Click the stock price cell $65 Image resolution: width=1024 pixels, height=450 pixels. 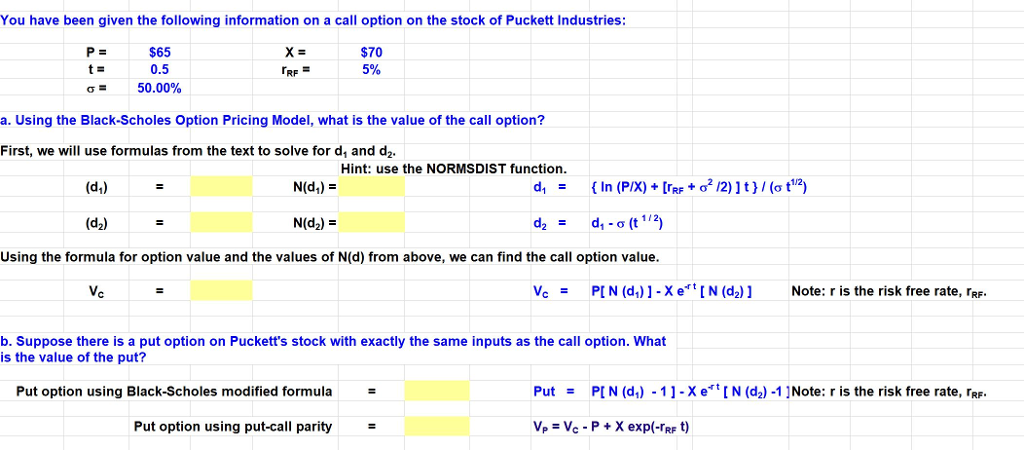(160, 53)
